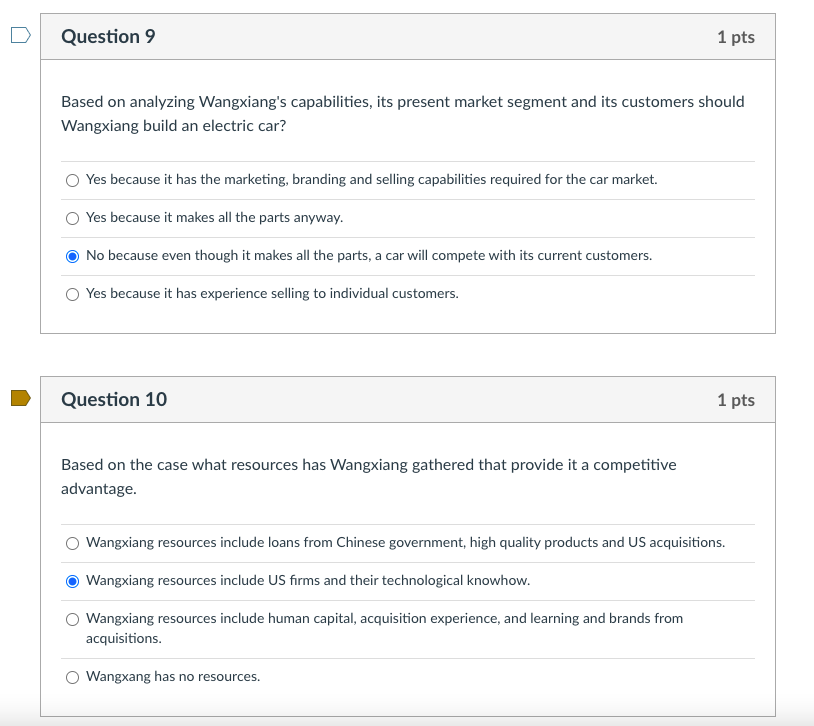Click the selected "No because..." radio button
Image resolution: width=814 pixels, height=726 pixels.
(x=72, y=255)
